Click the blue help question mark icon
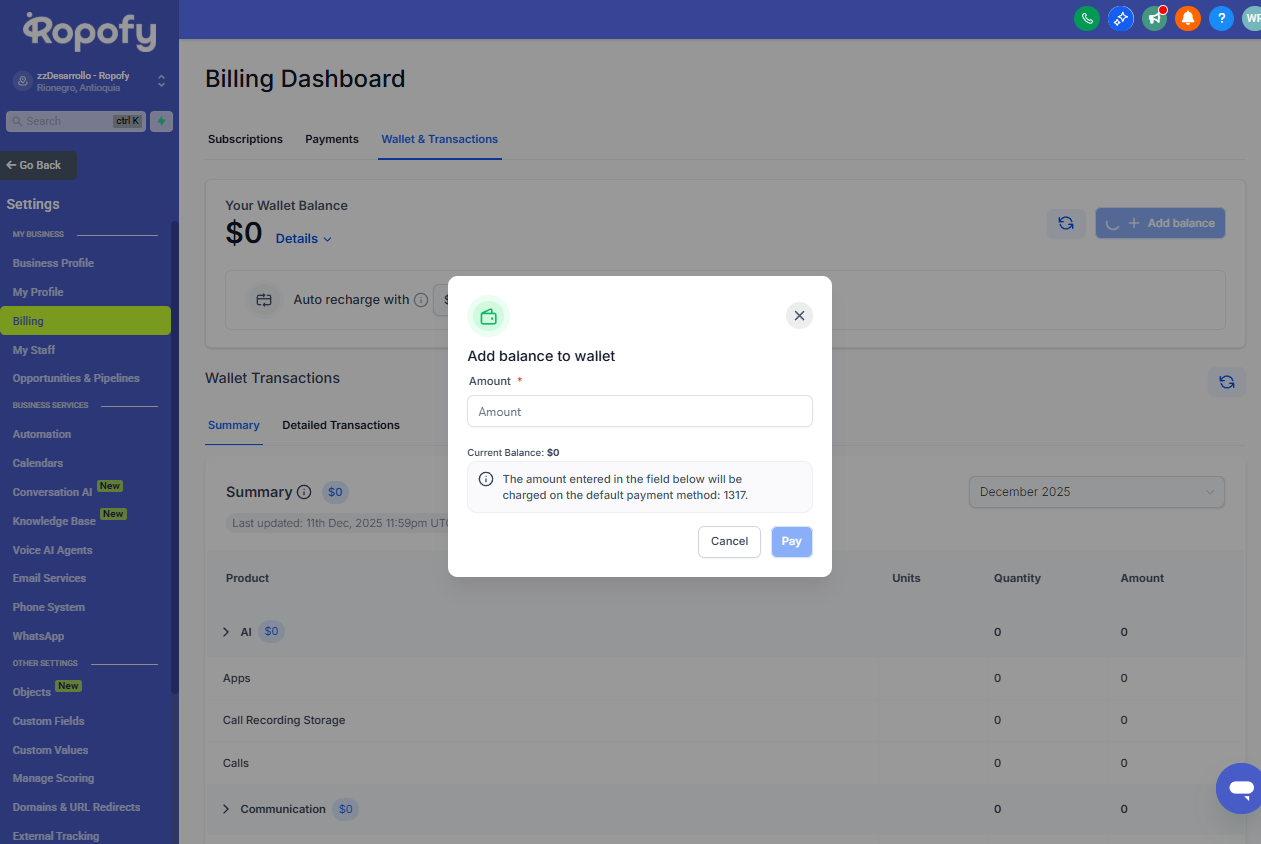Viewport: 1261px width, 844px height. tap(1220, 18)
